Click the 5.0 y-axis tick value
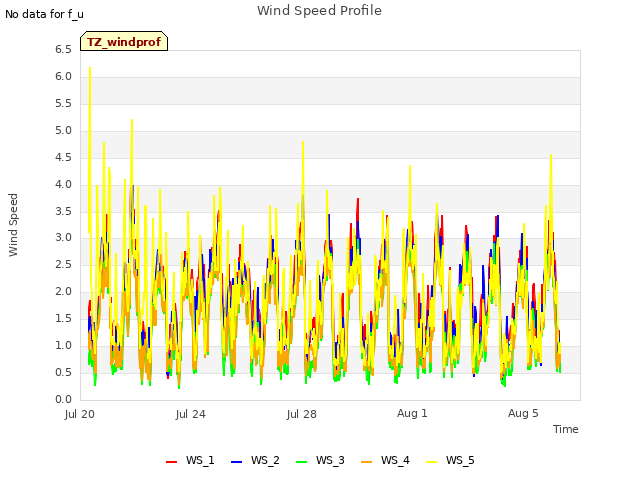This screenshot has width=640, height=480. [63, 131]
